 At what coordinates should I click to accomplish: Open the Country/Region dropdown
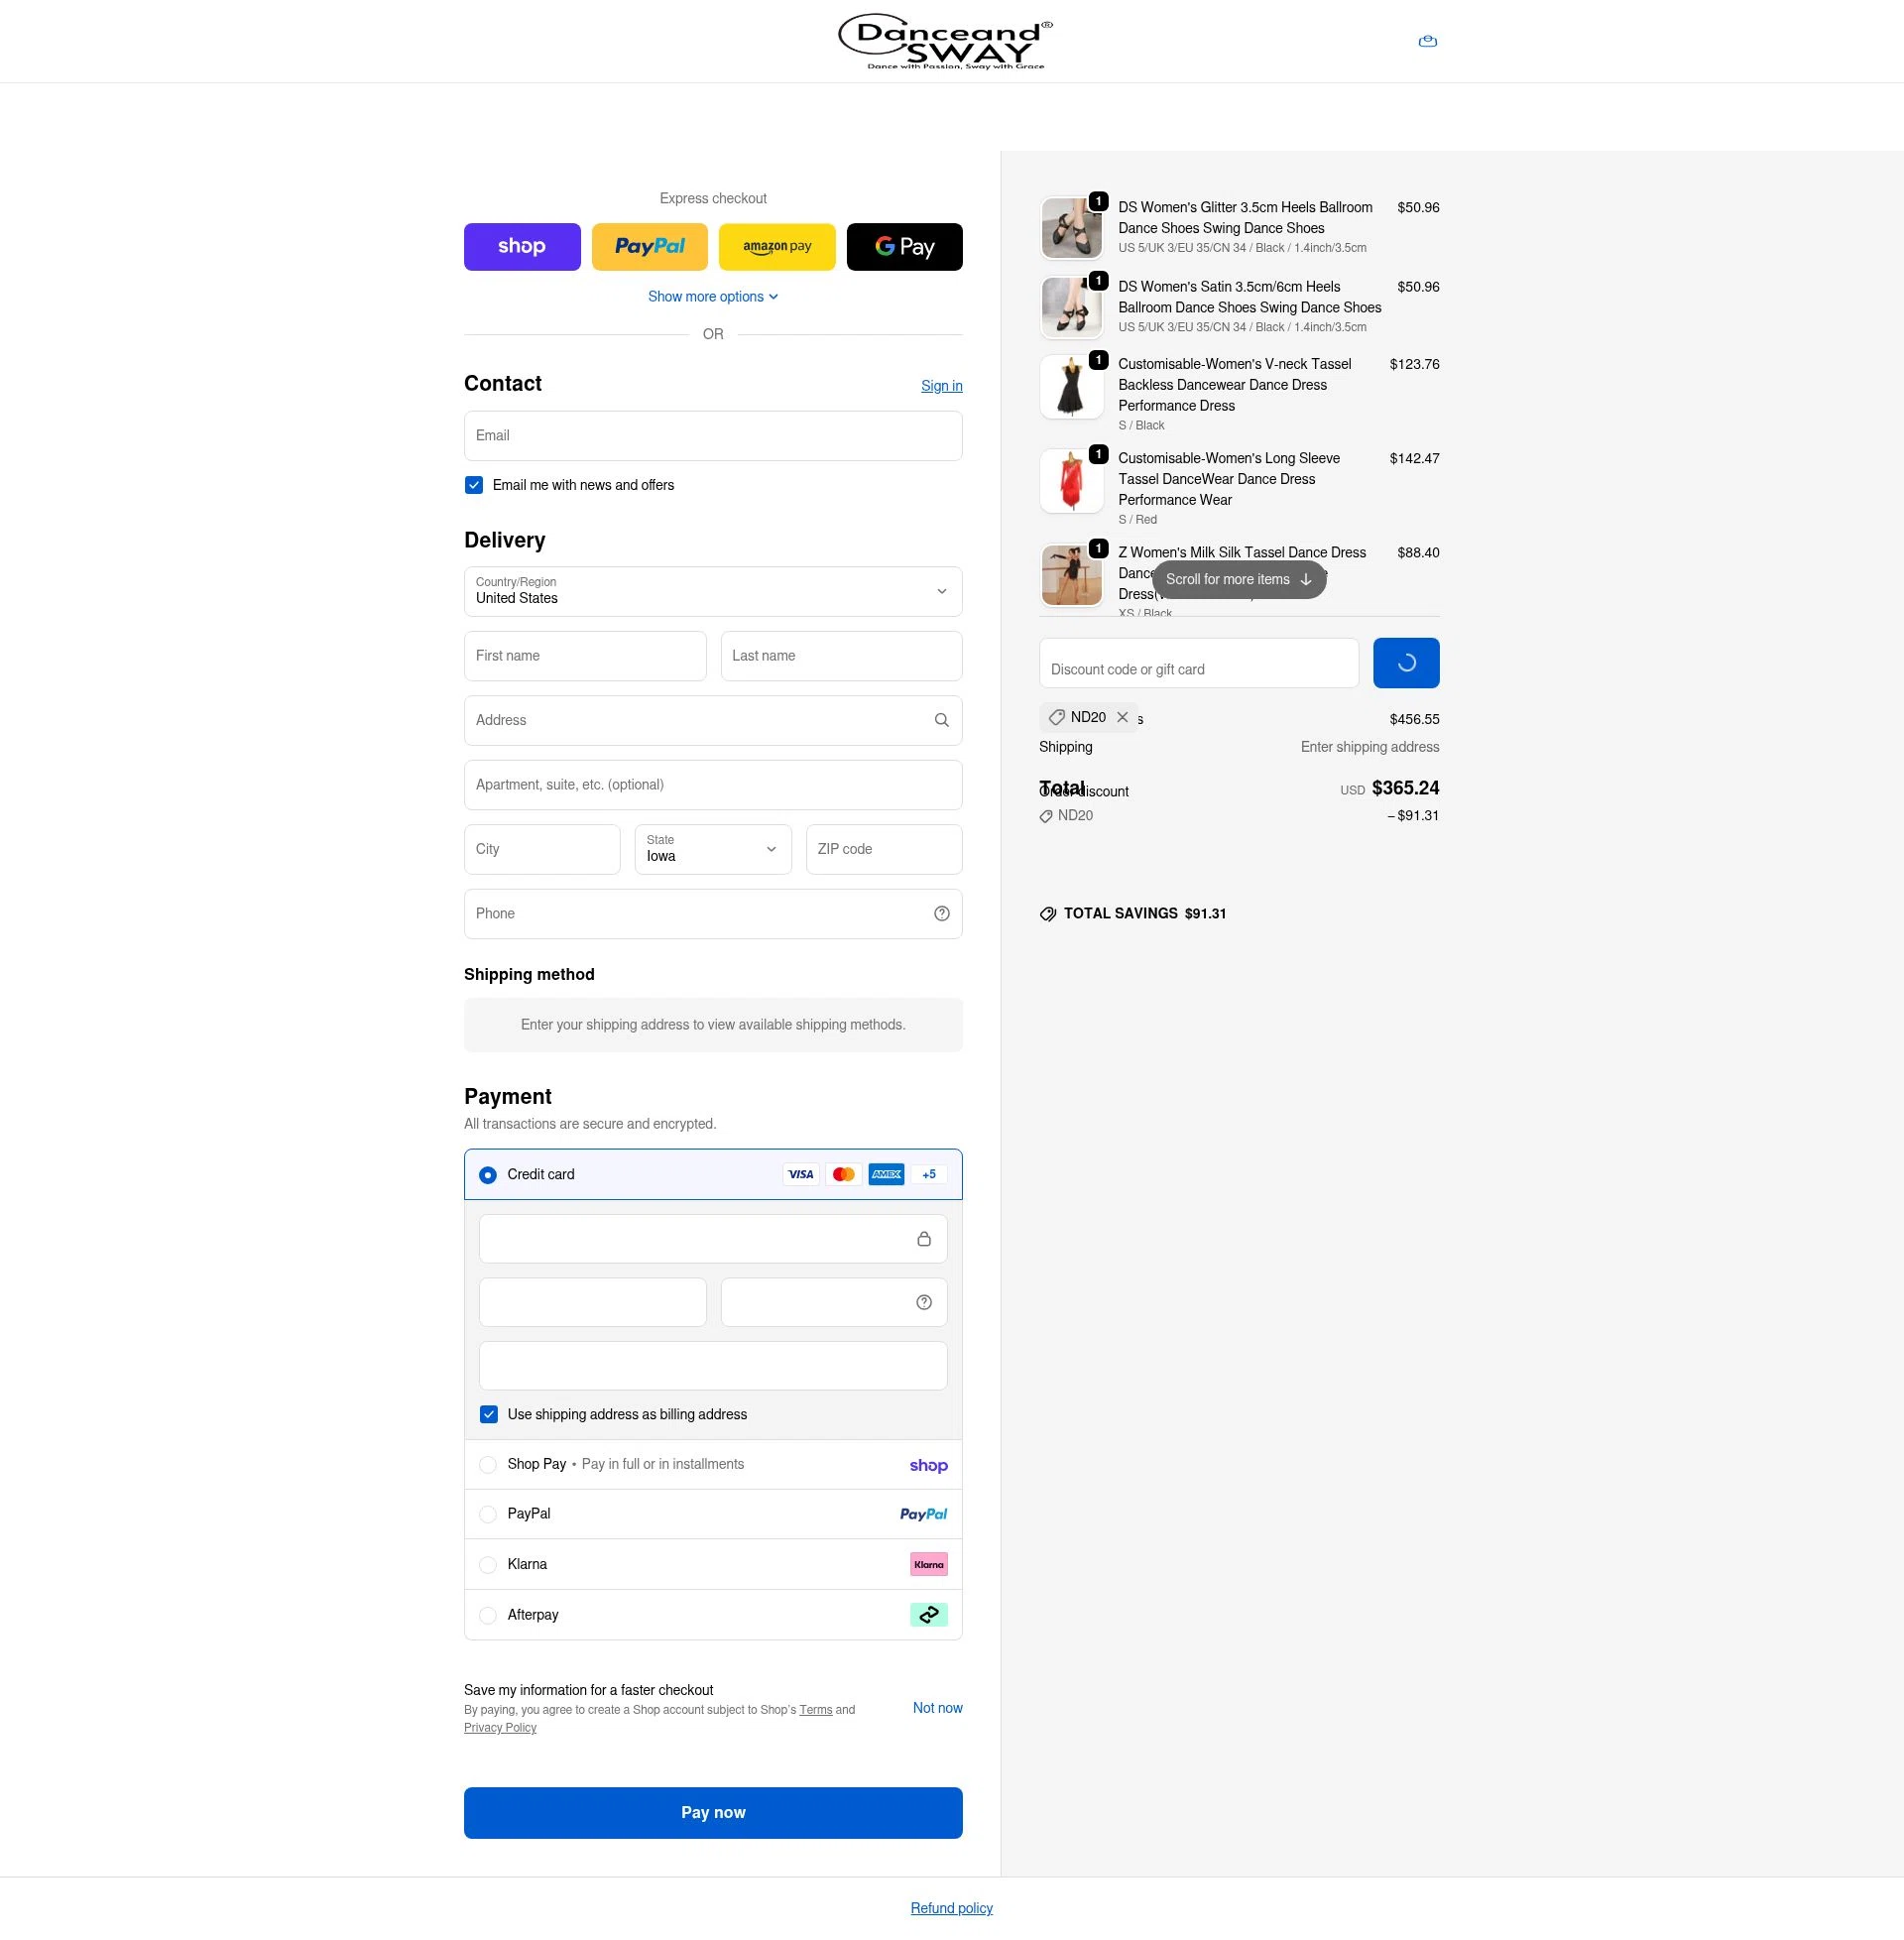[712, 591]
